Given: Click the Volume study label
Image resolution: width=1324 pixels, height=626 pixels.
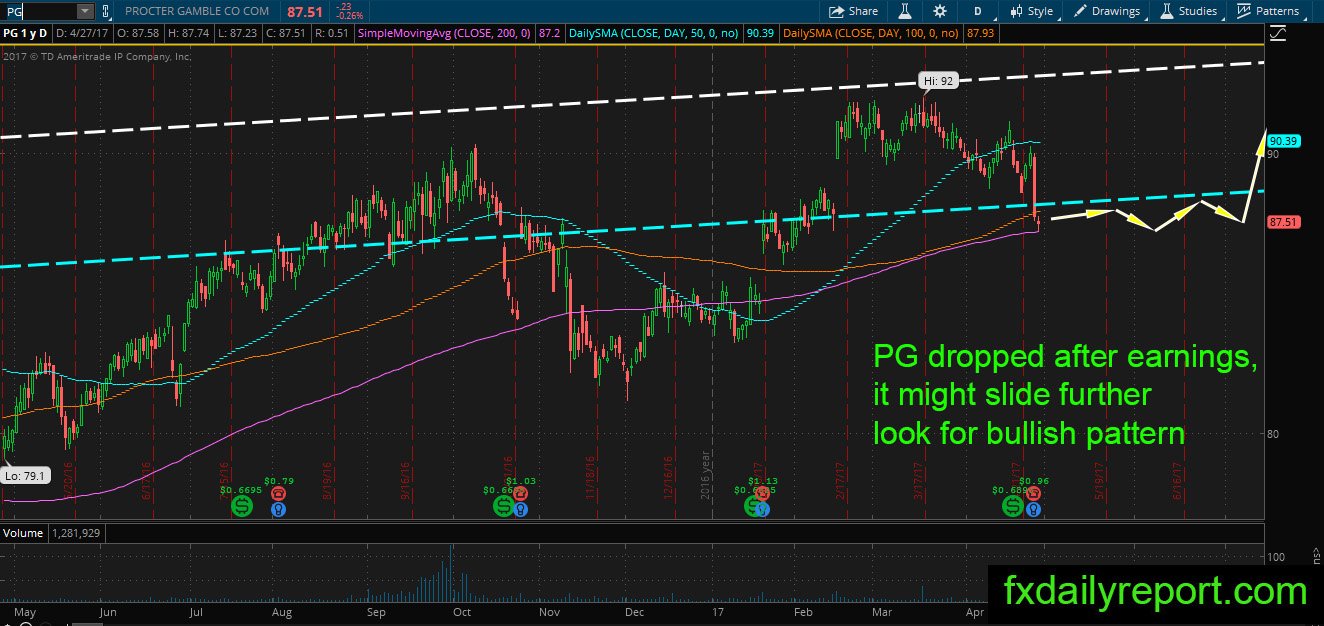Looking at the screenshot, I should point(22,533).
